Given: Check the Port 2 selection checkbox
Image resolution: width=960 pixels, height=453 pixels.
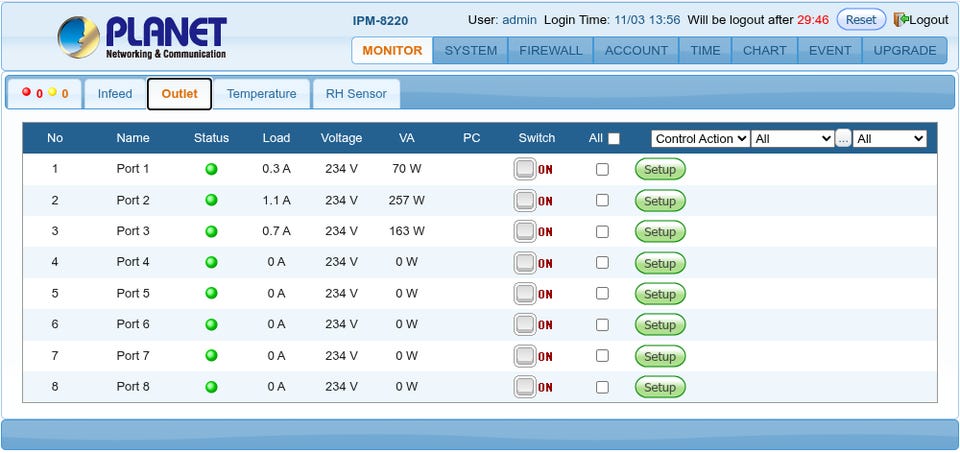Looking at the screenshot, I should (x=602, y=200).
